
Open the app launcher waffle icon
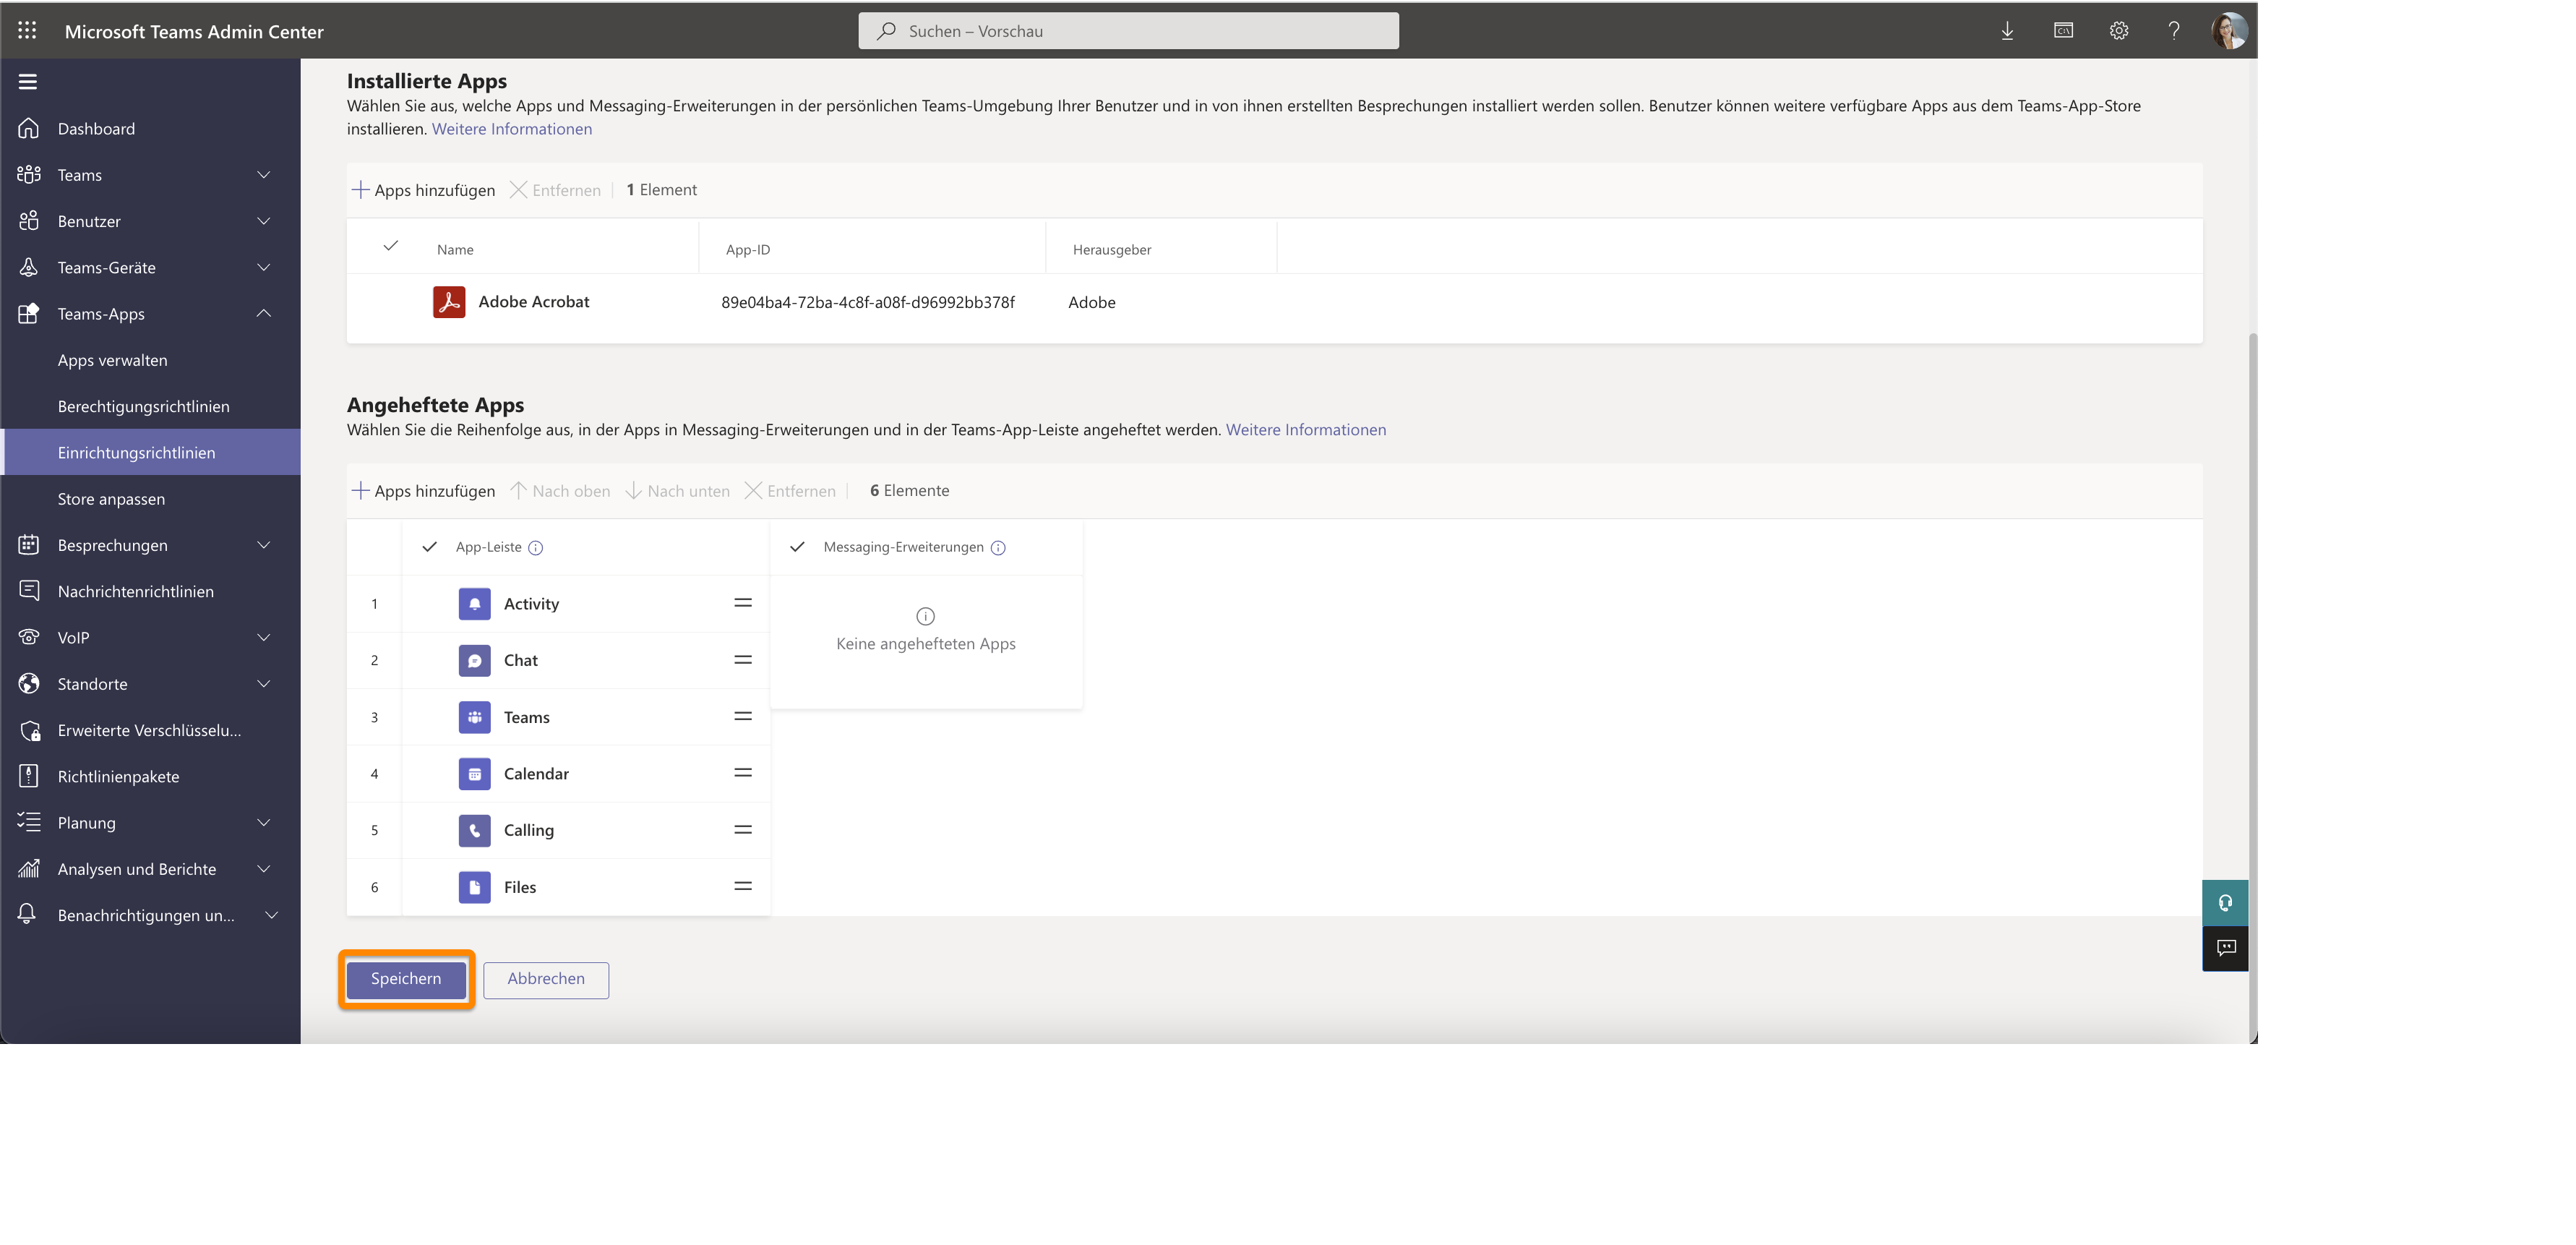click(x=27, y=30)
